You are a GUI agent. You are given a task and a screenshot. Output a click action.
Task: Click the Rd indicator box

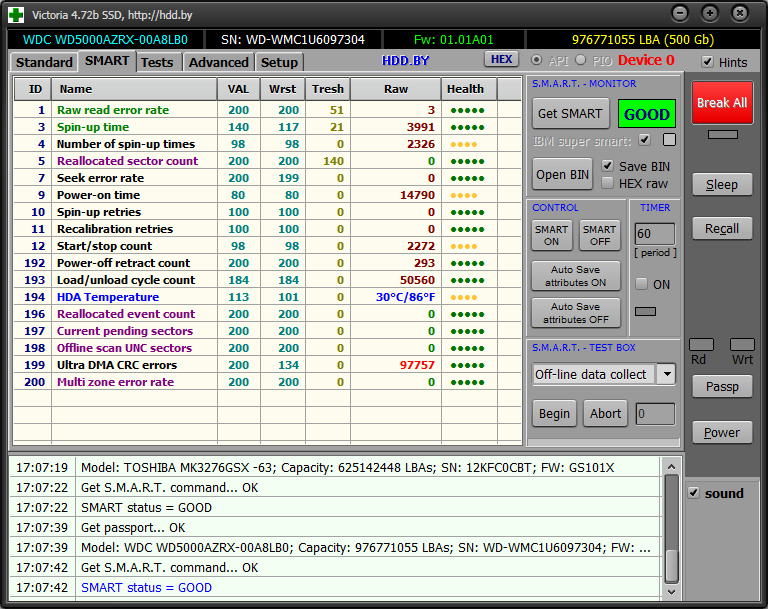[701, 344]
